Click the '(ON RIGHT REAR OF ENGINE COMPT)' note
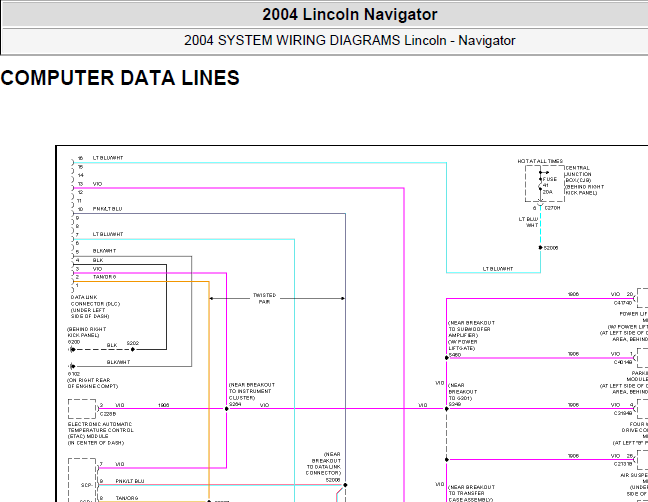This screenshot has width=648, height=502. tap(93, 383)
